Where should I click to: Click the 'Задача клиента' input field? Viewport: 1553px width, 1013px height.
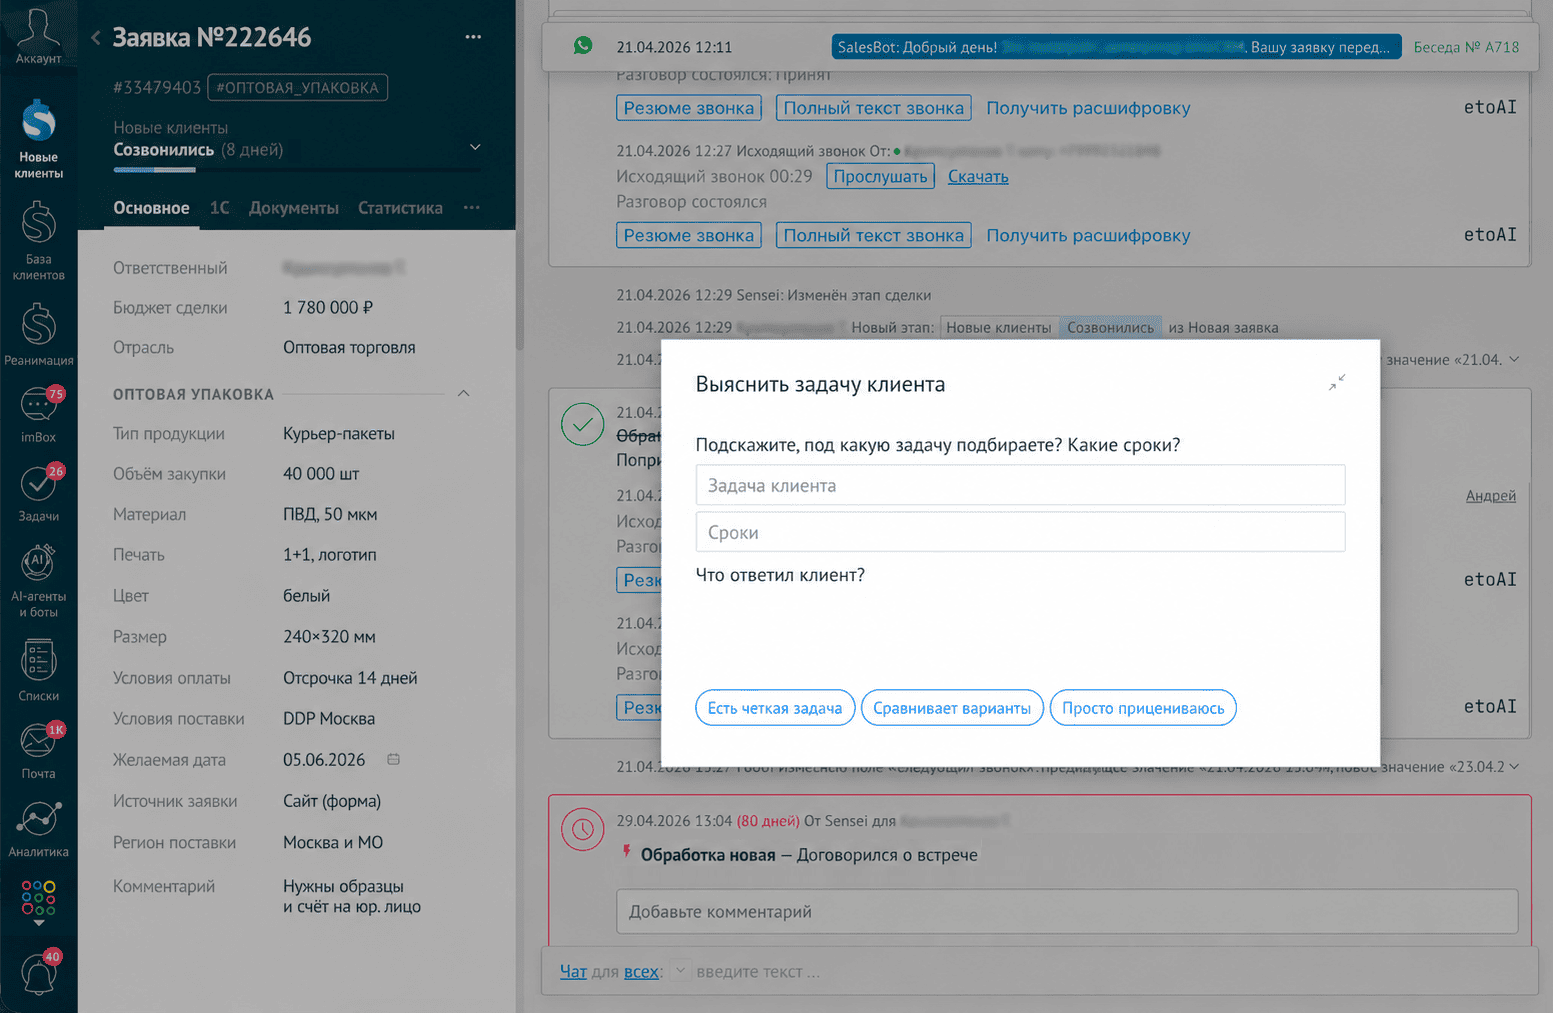click(x=1020, y=485)
